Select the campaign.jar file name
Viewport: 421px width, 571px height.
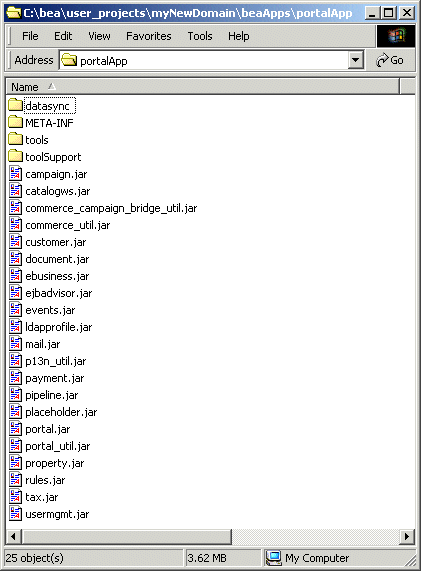56,174
